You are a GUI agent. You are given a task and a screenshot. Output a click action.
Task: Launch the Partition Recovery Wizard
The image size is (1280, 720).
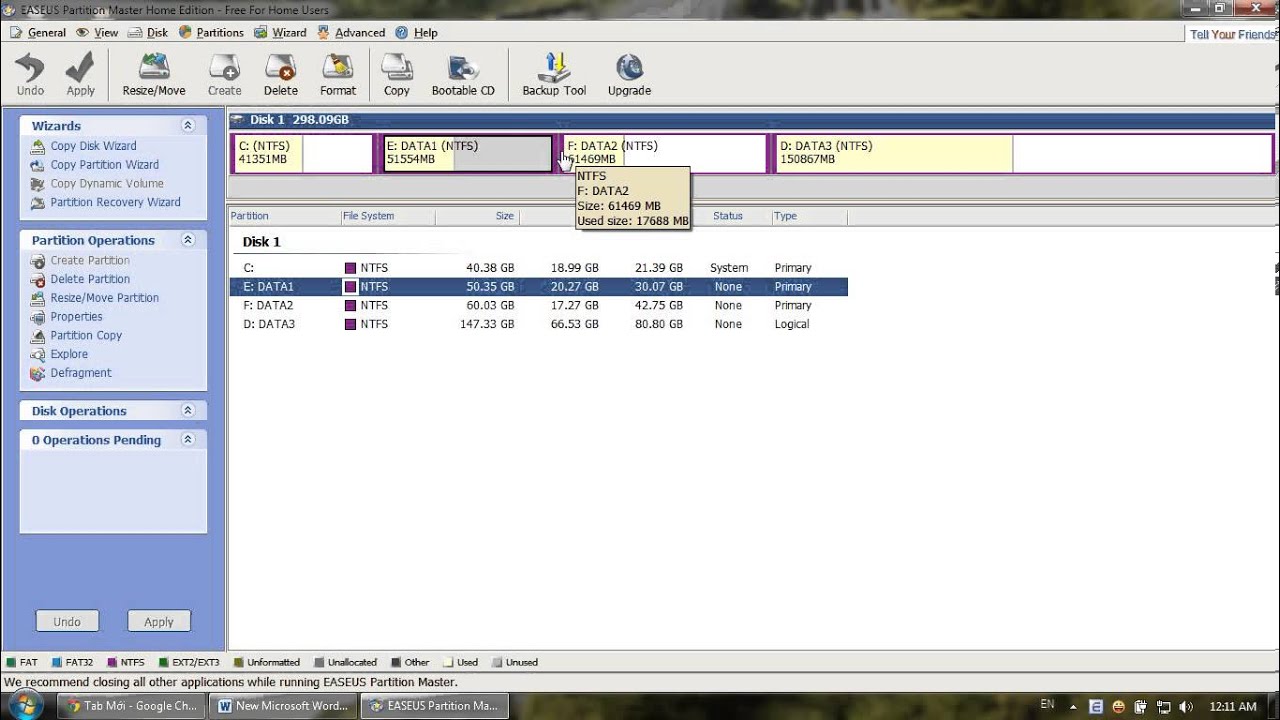tap(115, 203)
